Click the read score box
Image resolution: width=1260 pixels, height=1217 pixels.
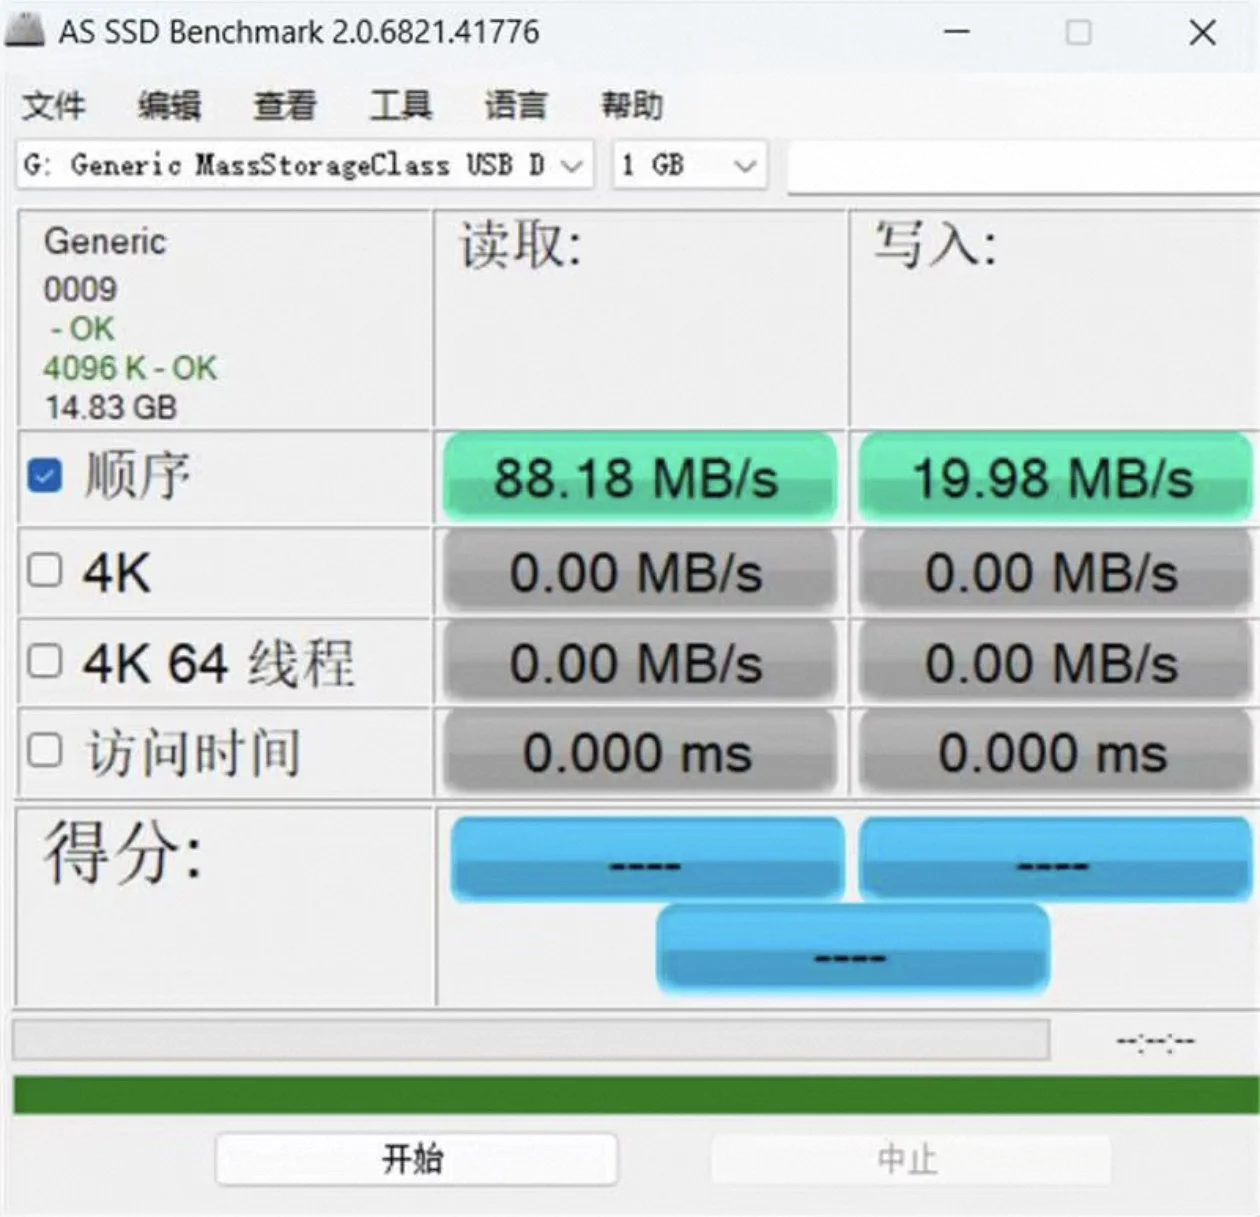click(647, 858)
